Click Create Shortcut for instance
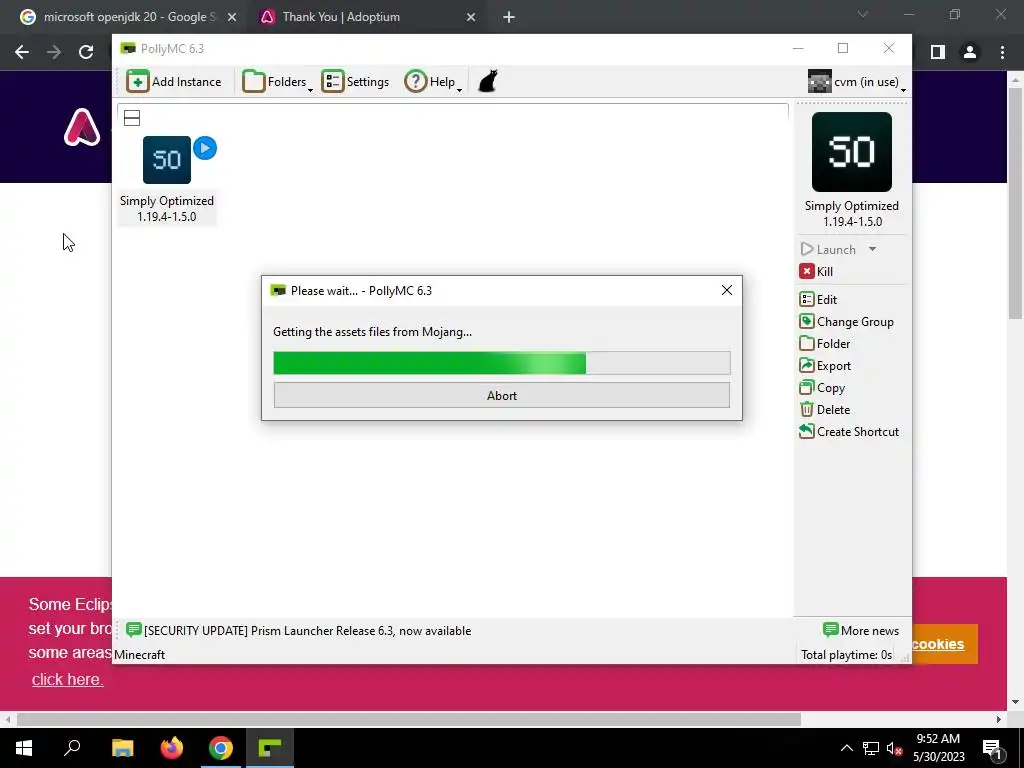The width and height of the screenshot is (1024, 768). [849, 432]
